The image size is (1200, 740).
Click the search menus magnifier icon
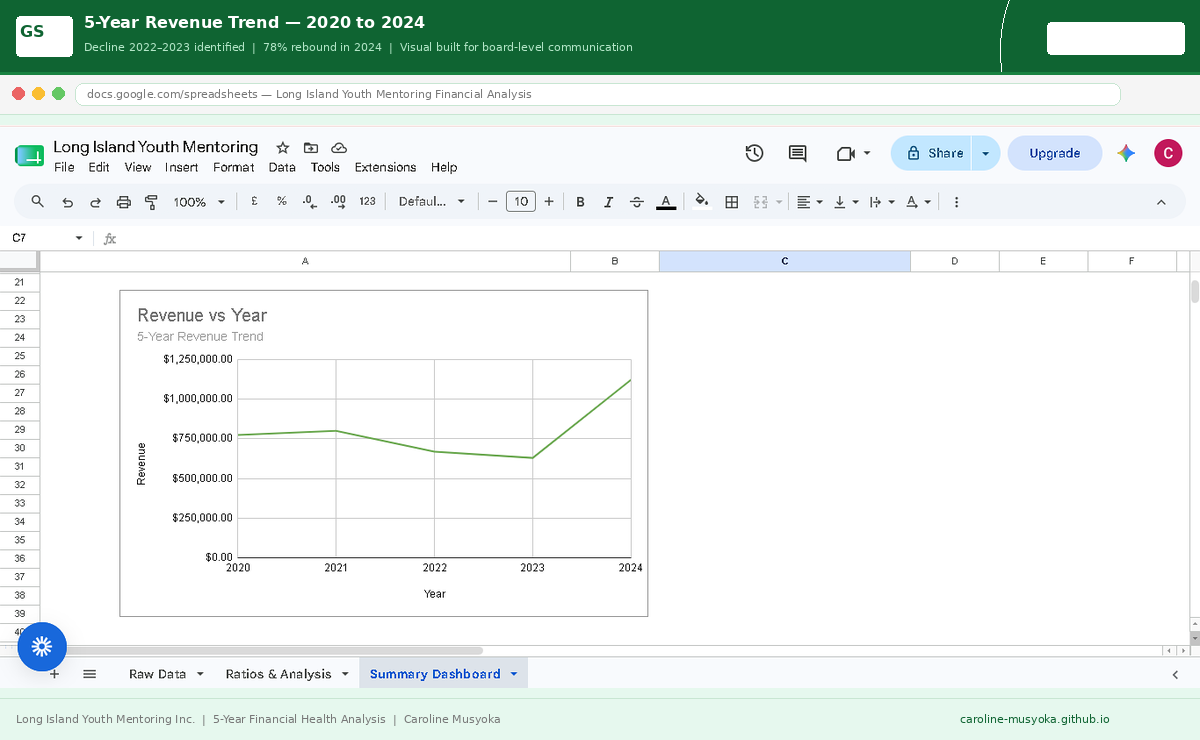(38, 201)
